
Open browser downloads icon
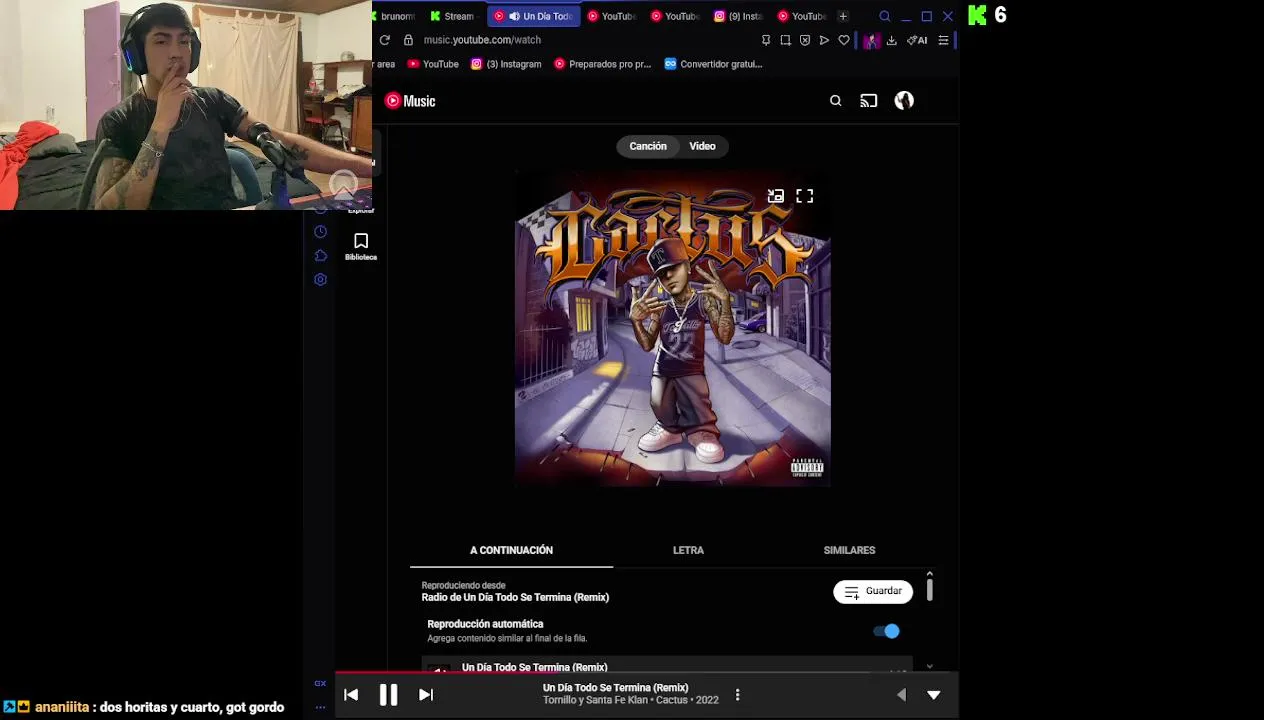892,40
